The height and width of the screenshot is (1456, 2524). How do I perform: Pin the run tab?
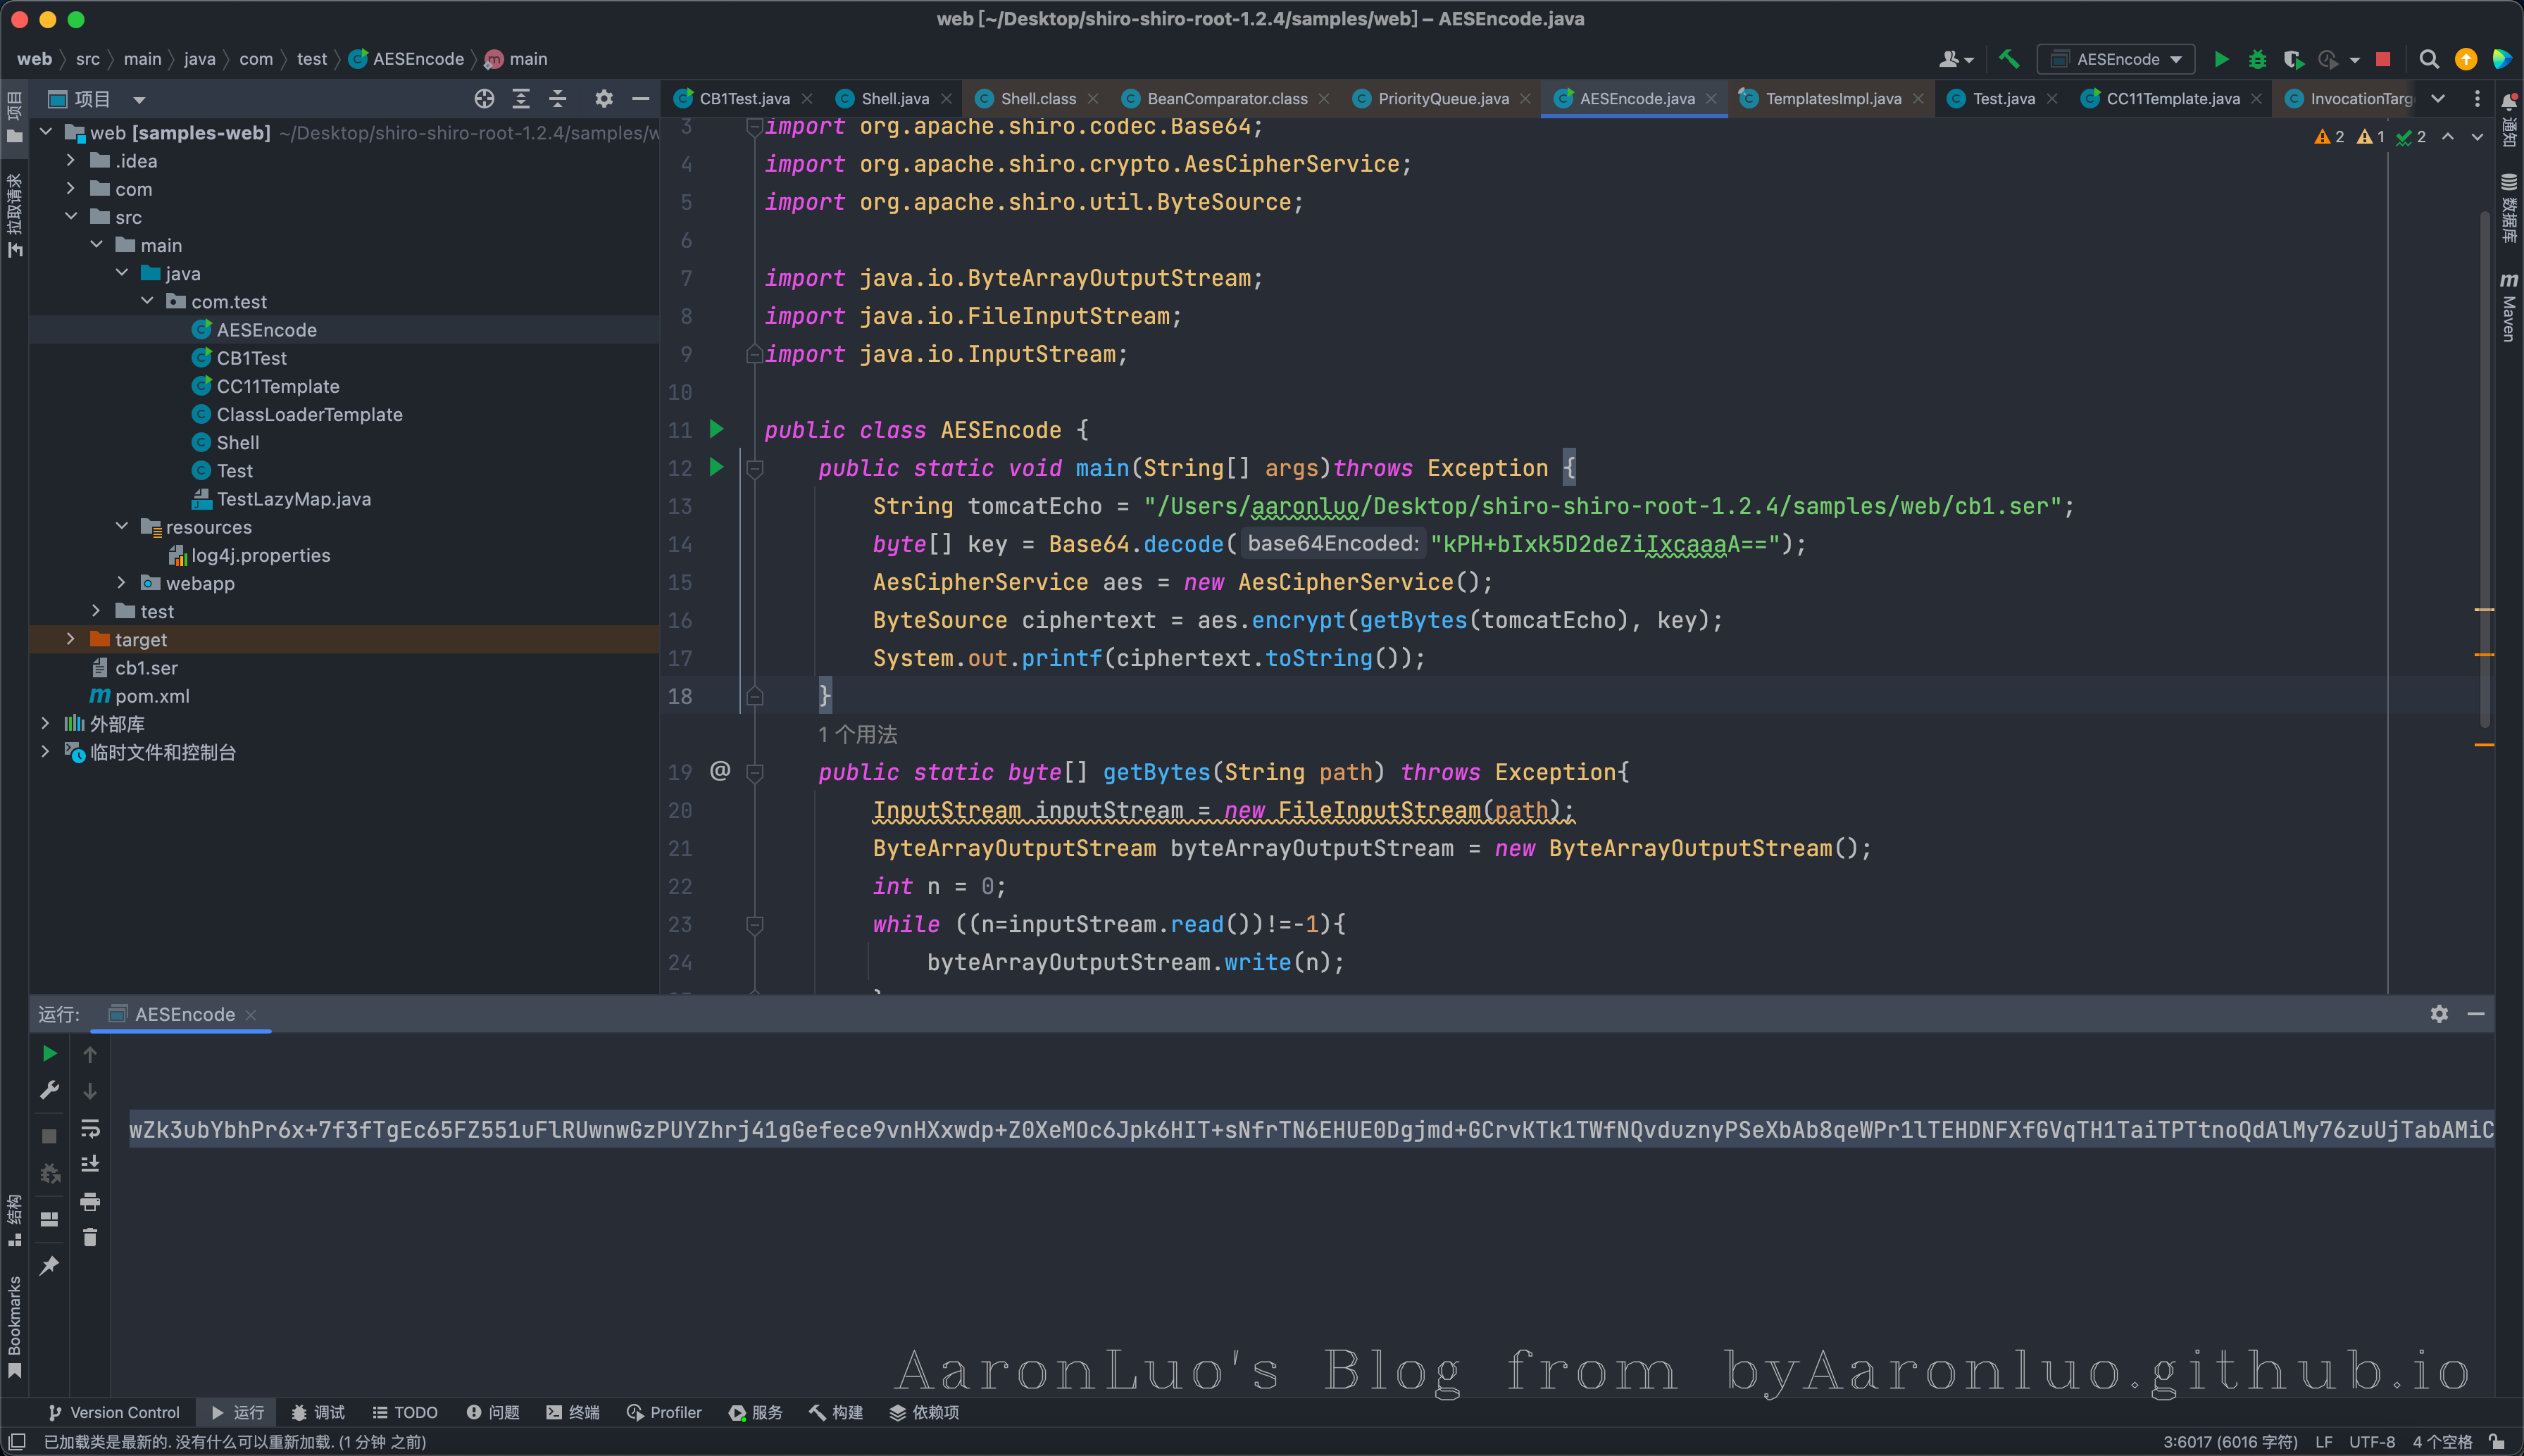[x=49, y=1266]
